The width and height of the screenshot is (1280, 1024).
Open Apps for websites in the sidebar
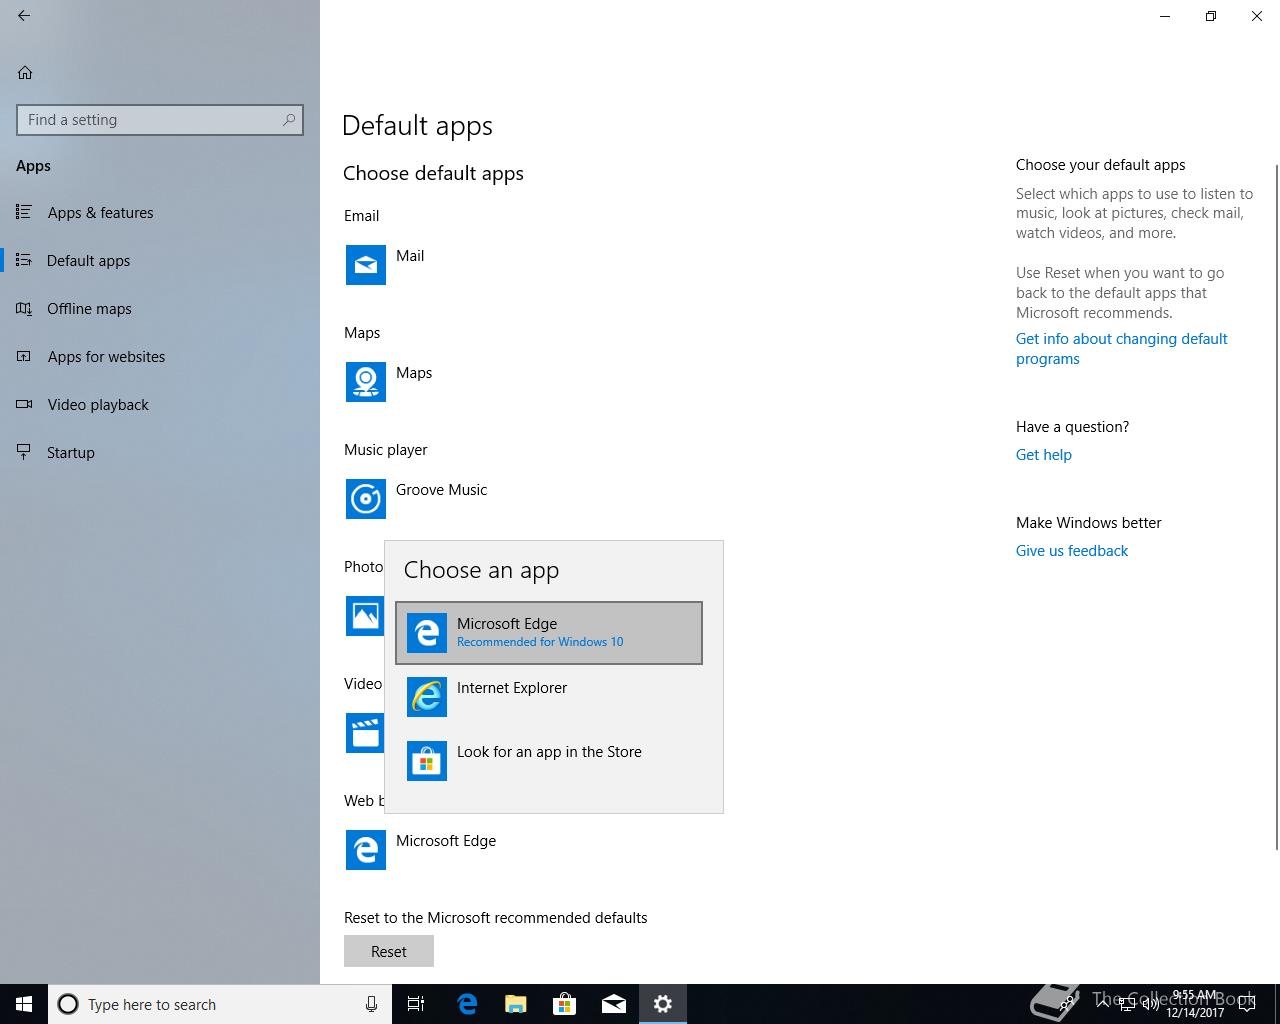(x=160, y=357)
